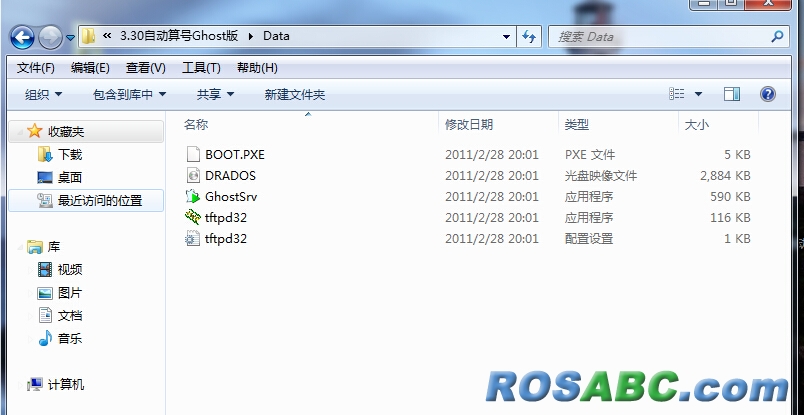Click the 新建文件夹 button
This screenshot has height=415, width=804.
pyautogui.click(x=295, y=94)
